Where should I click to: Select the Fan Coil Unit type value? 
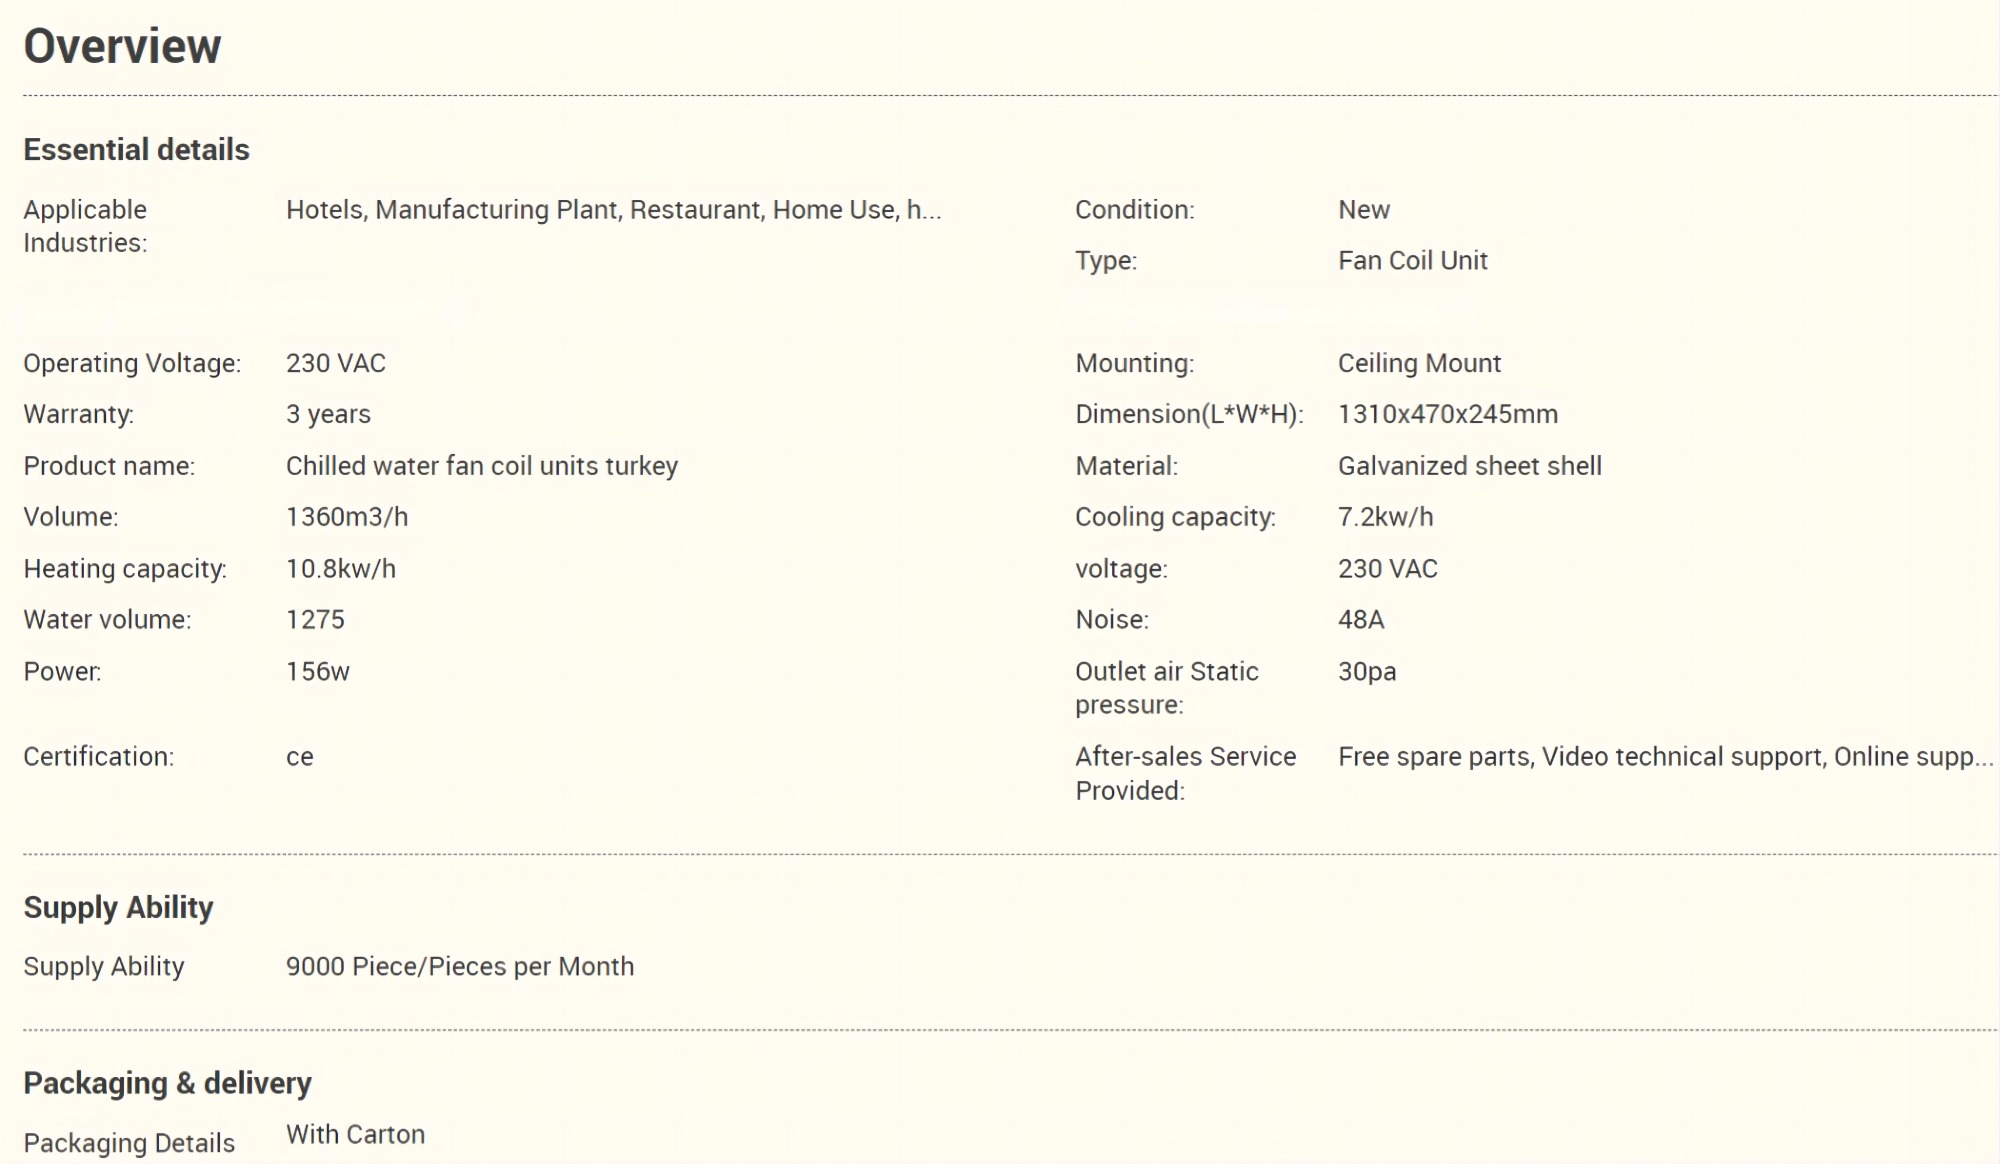(1412, 261)
